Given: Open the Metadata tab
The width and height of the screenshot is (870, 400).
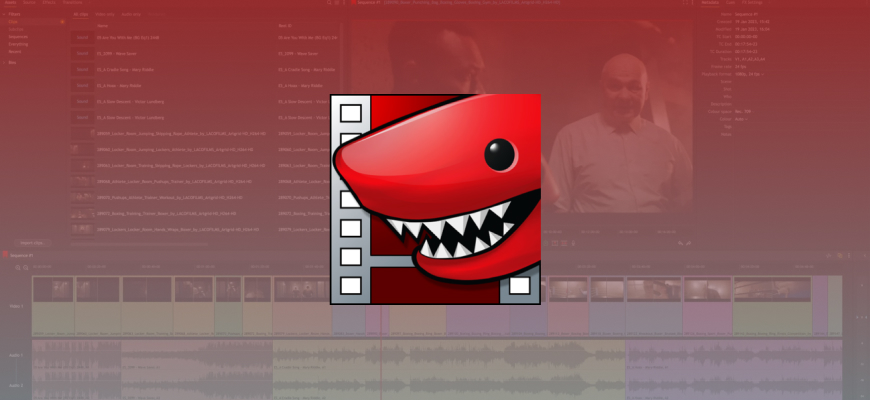Looking at the screenshot, I should click(710, 3).
